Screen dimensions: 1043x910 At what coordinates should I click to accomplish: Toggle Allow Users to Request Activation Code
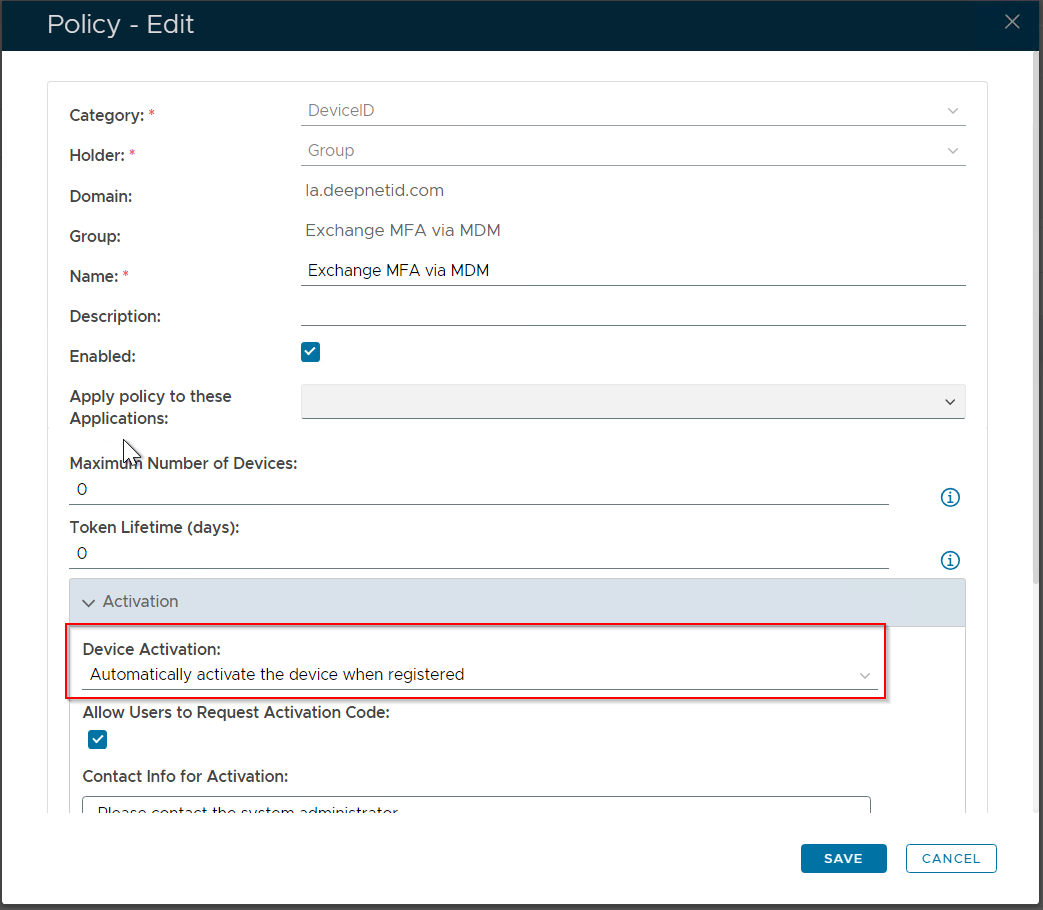pyautogui.click(x=97, y=739)
